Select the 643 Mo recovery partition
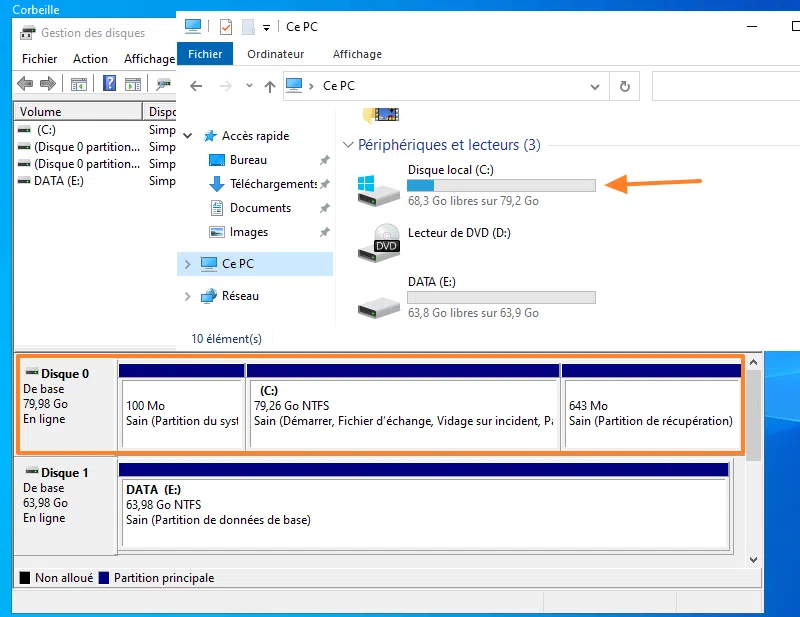This screenshot has height=617, width=800. pyautogui.click(x=651, y=412)
